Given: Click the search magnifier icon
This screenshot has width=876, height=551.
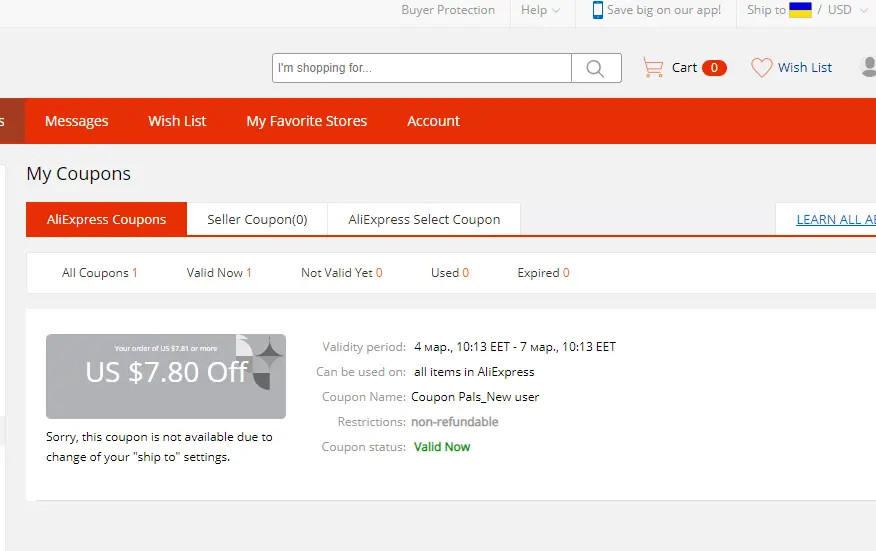Looking at the screenshot, I should tap(596, 68).
